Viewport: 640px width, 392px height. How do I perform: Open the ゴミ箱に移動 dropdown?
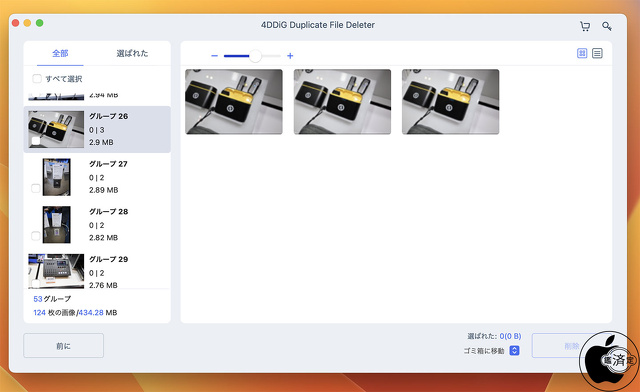[x=515, y=350]
